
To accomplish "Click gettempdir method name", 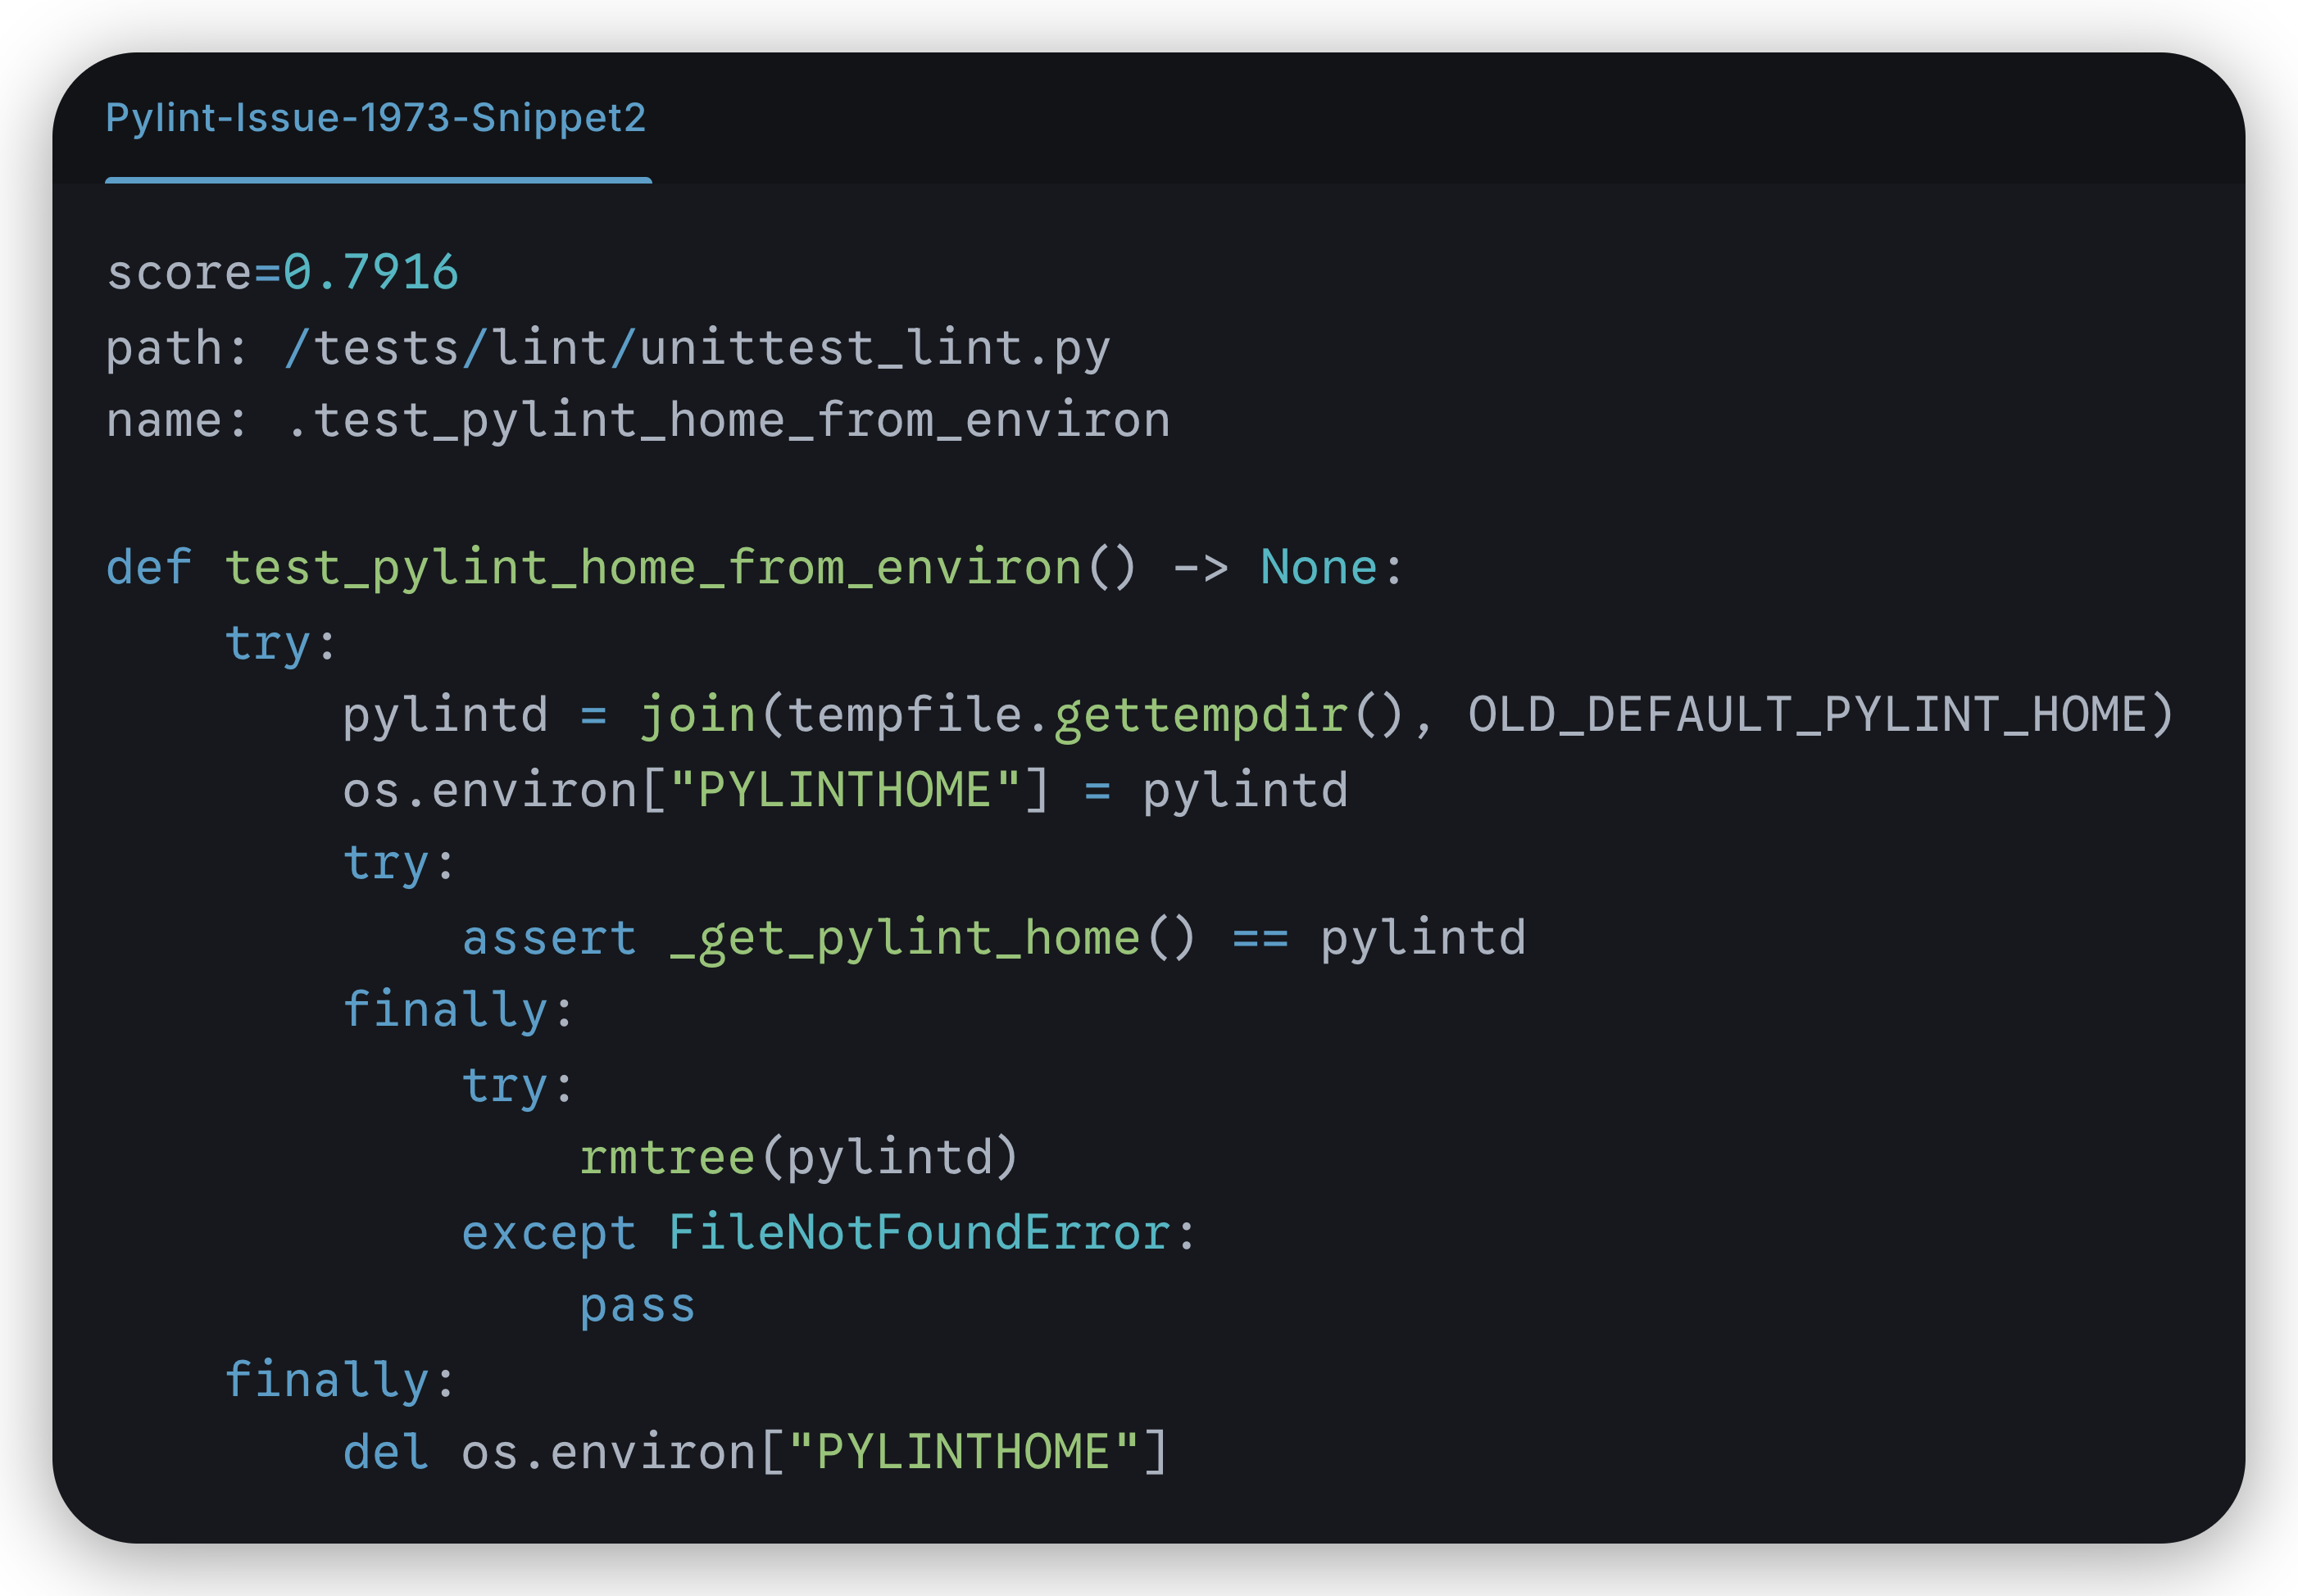I will click(x=1200, y=715).
